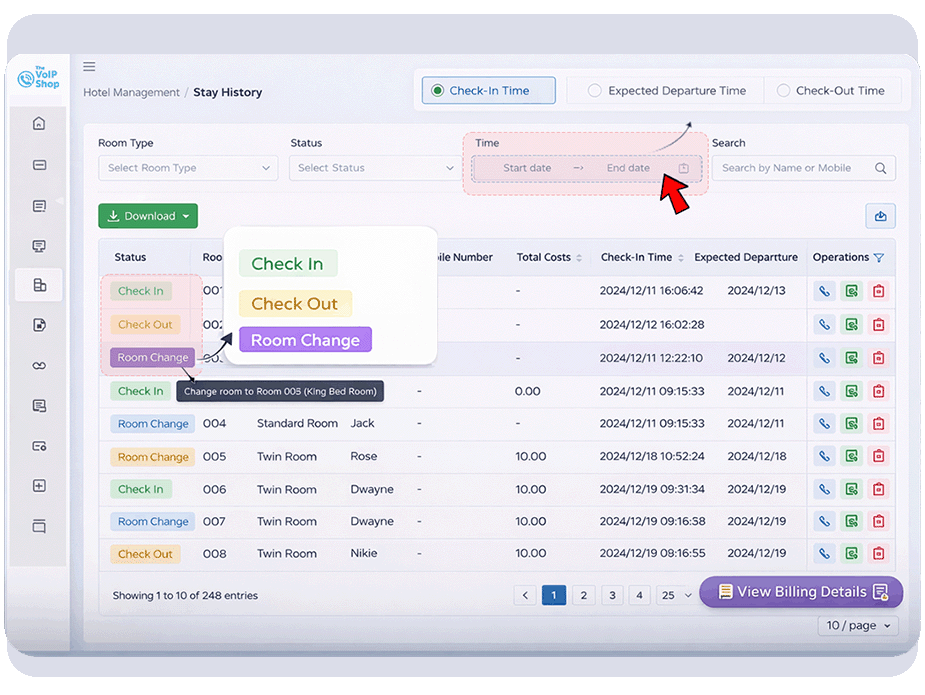
Task: Click the Nikie guest name cell
Action: pos(363,553)
